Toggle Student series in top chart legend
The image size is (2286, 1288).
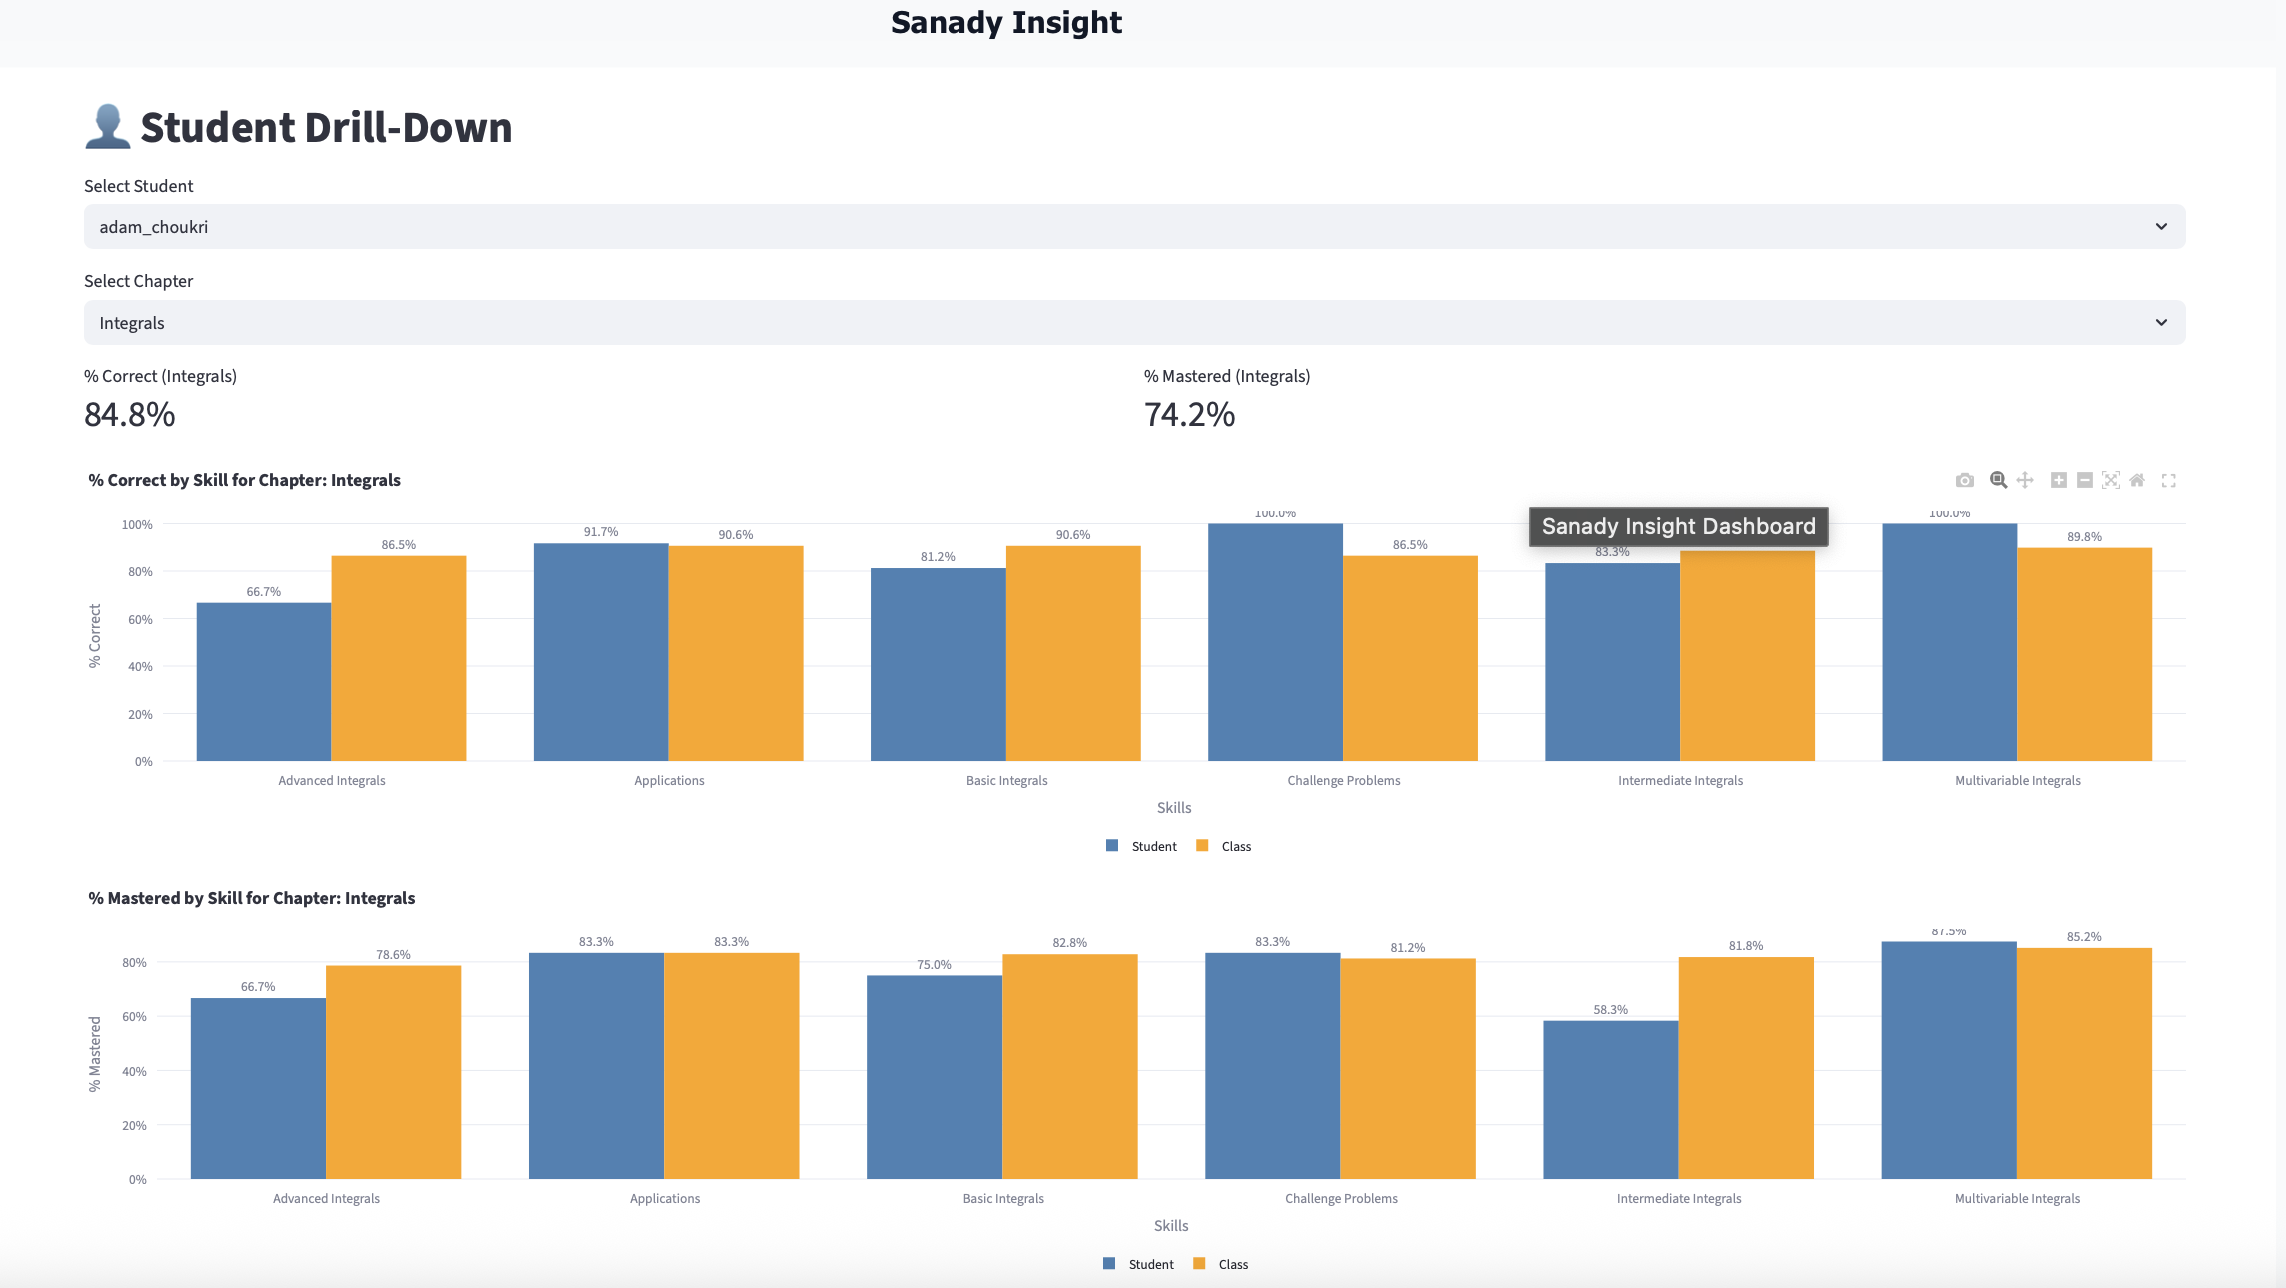pos(1153,846)
